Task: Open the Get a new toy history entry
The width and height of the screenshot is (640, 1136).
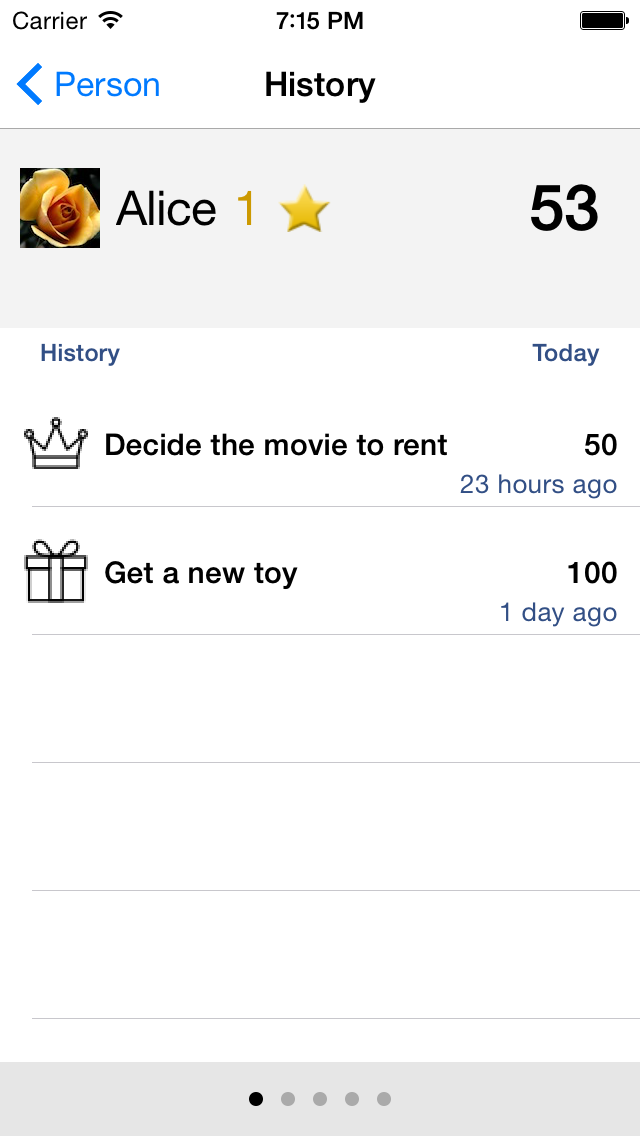Action: click(x=200, y=573)
